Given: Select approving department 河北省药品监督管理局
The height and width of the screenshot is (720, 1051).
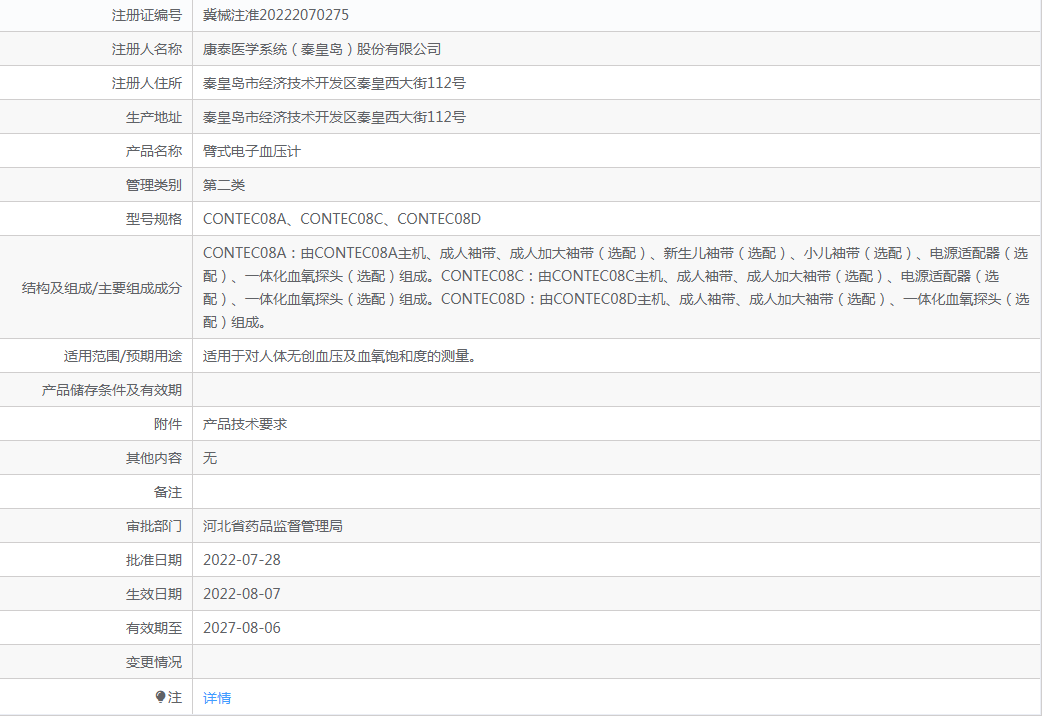Looking at the screenshot, I should click(273, 526).
